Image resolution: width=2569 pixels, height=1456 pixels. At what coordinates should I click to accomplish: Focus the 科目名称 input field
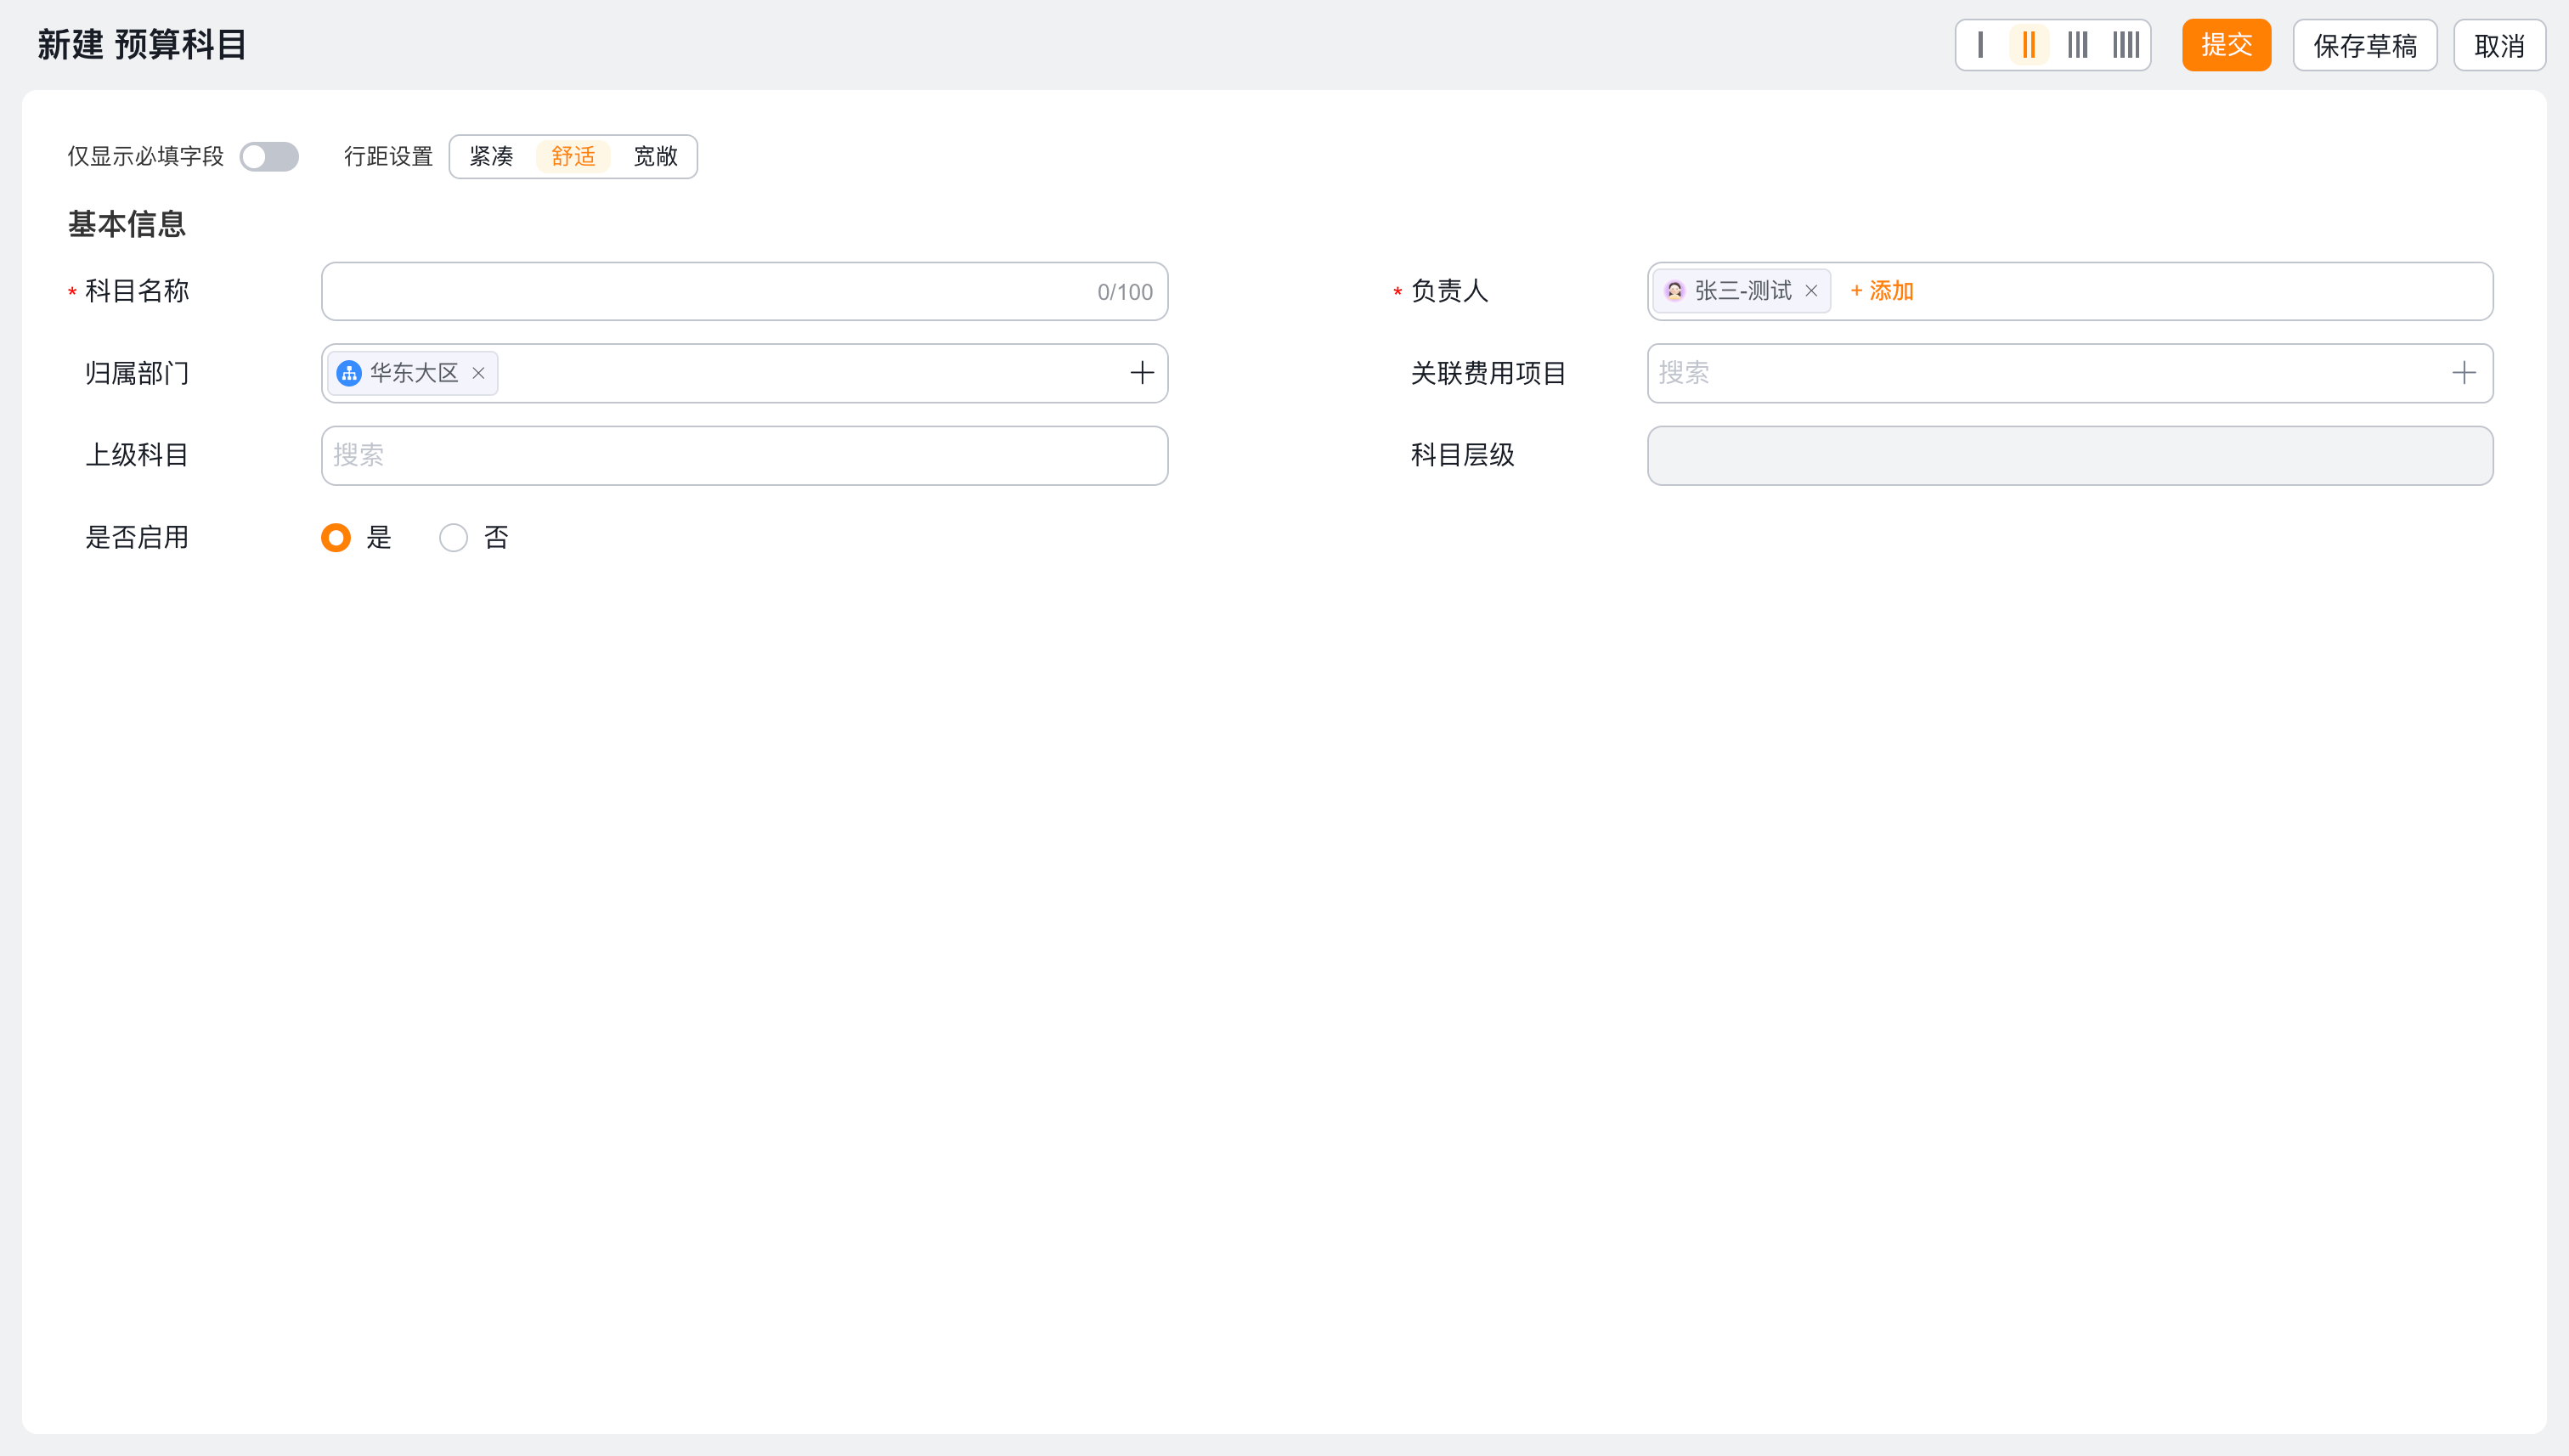[x=744, y=291]
